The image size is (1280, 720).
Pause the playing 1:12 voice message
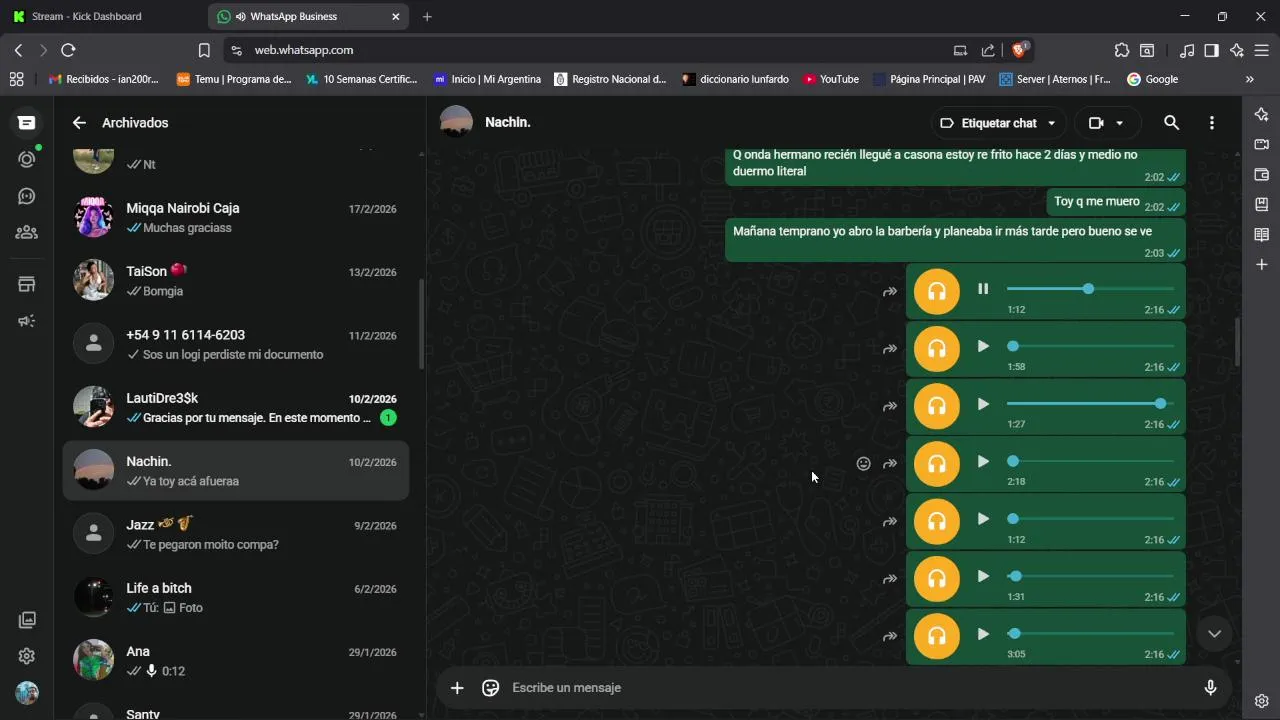(x=983, y=289)
